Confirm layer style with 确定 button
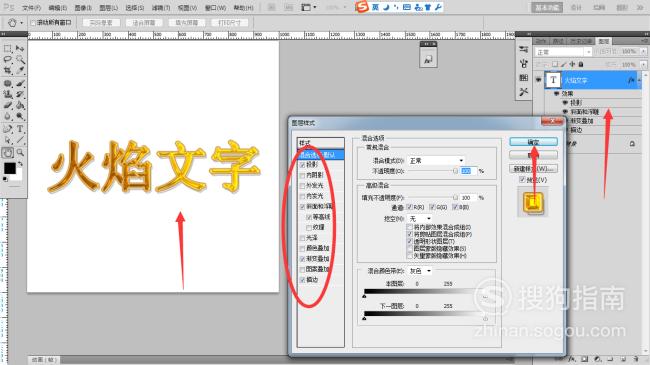Viewport: 650px width, 365px height. coord(534,142)
